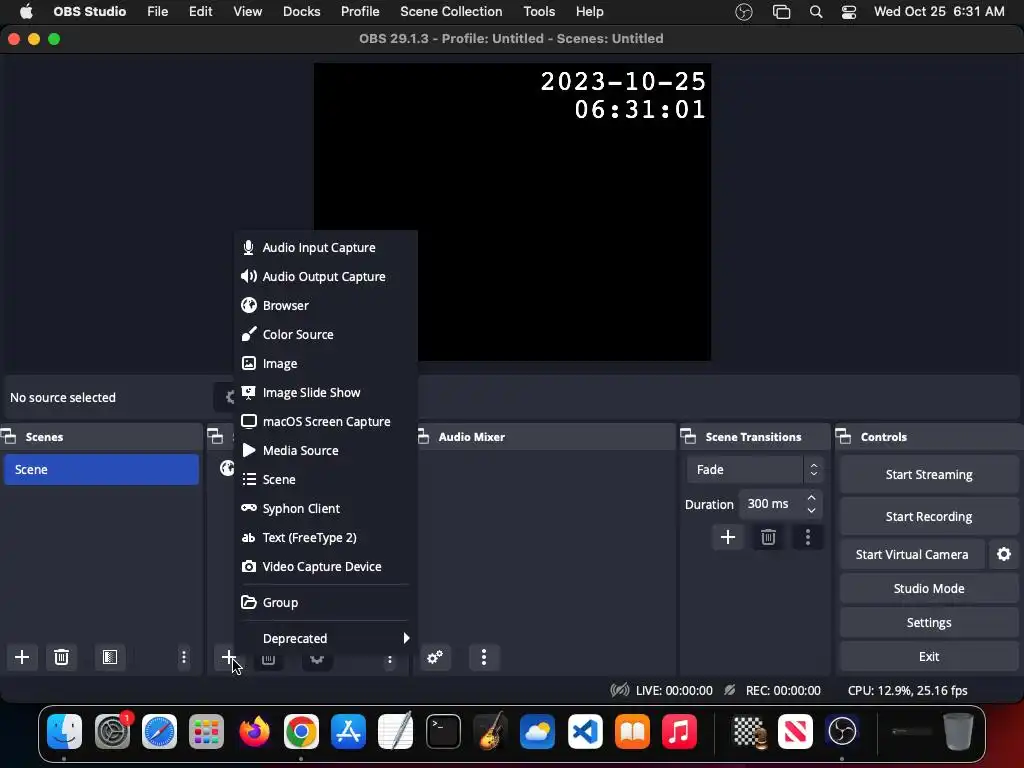Viewport: 1024px width, 768px height.
Task: Decrease transition duration with down arrow
Action: 811,510
